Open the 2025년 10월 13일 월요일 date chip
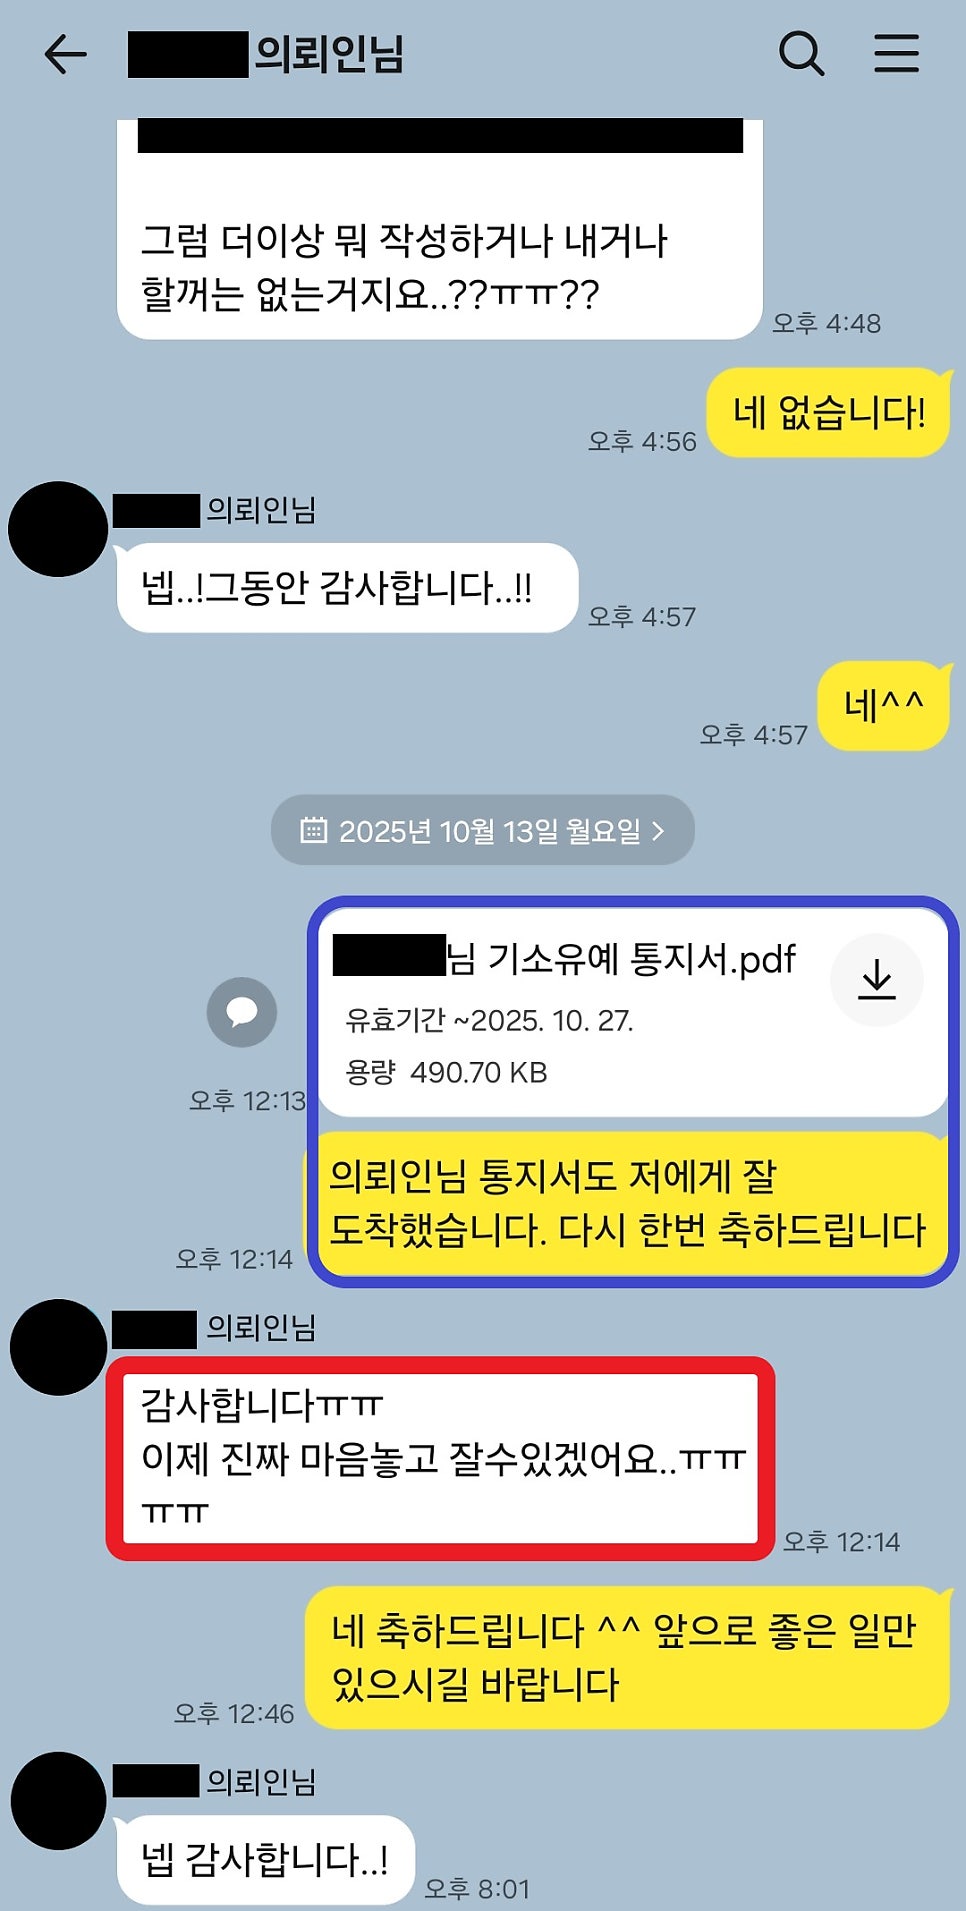Image resolution: width=966 pixels, height=1911 pixels. (x=482, y=830)
